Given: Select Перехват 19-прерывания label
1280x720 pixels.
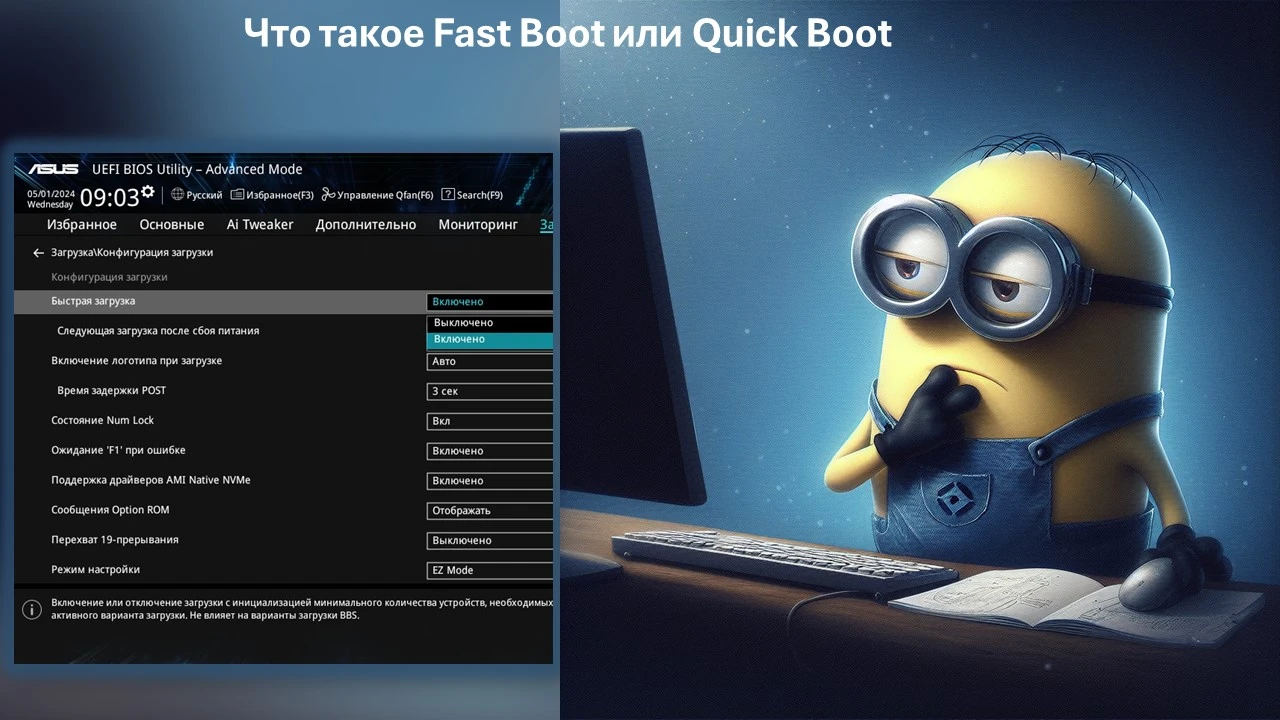Looking at the screenshot, I should (114, 540).
